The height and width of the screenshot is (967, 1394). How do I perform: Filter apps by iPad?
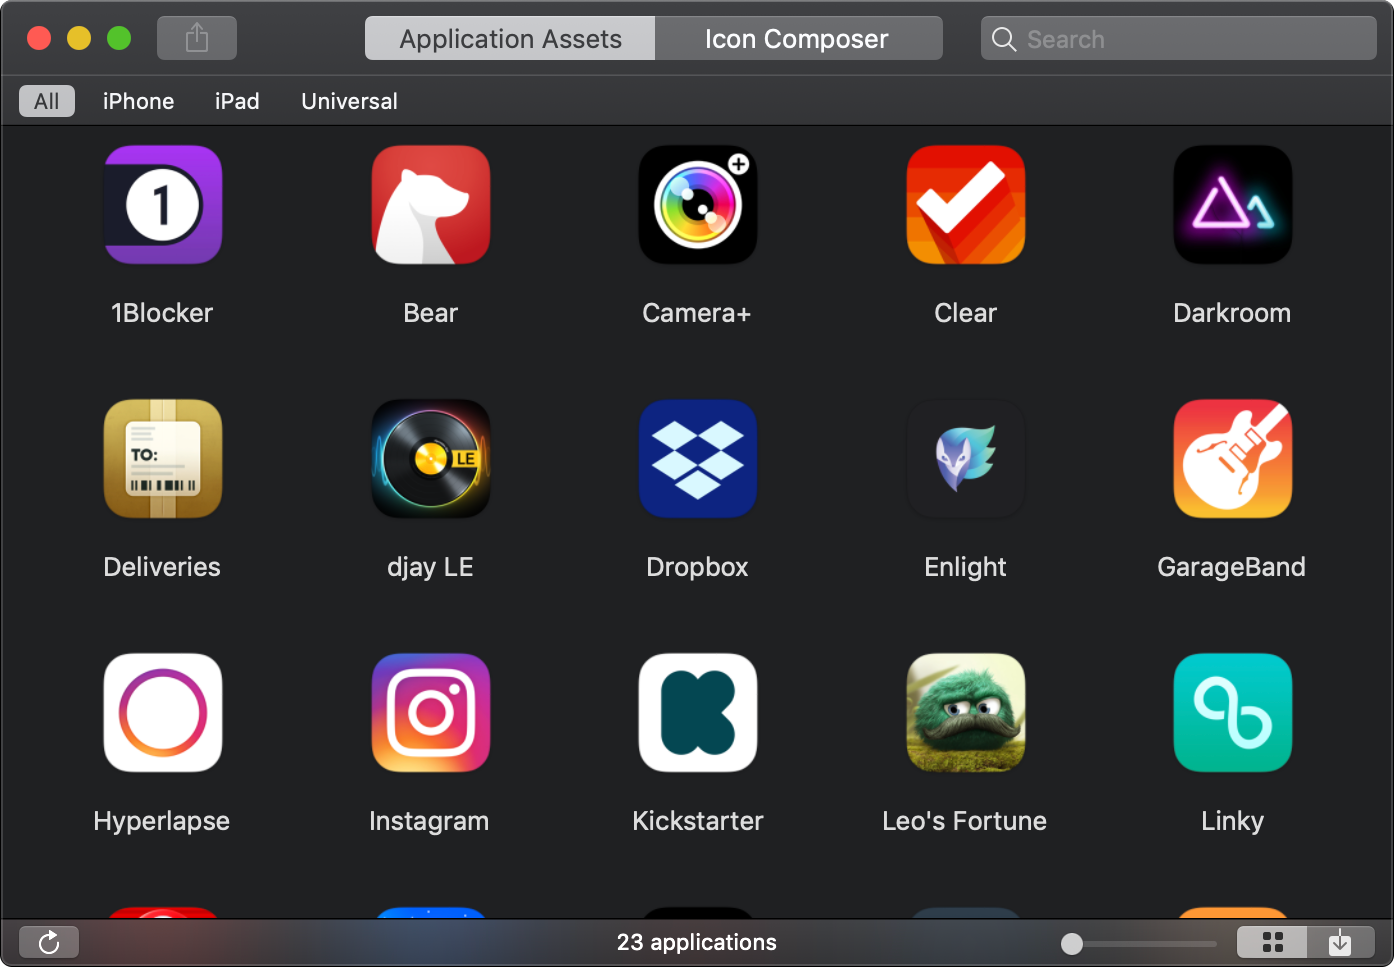237,101
